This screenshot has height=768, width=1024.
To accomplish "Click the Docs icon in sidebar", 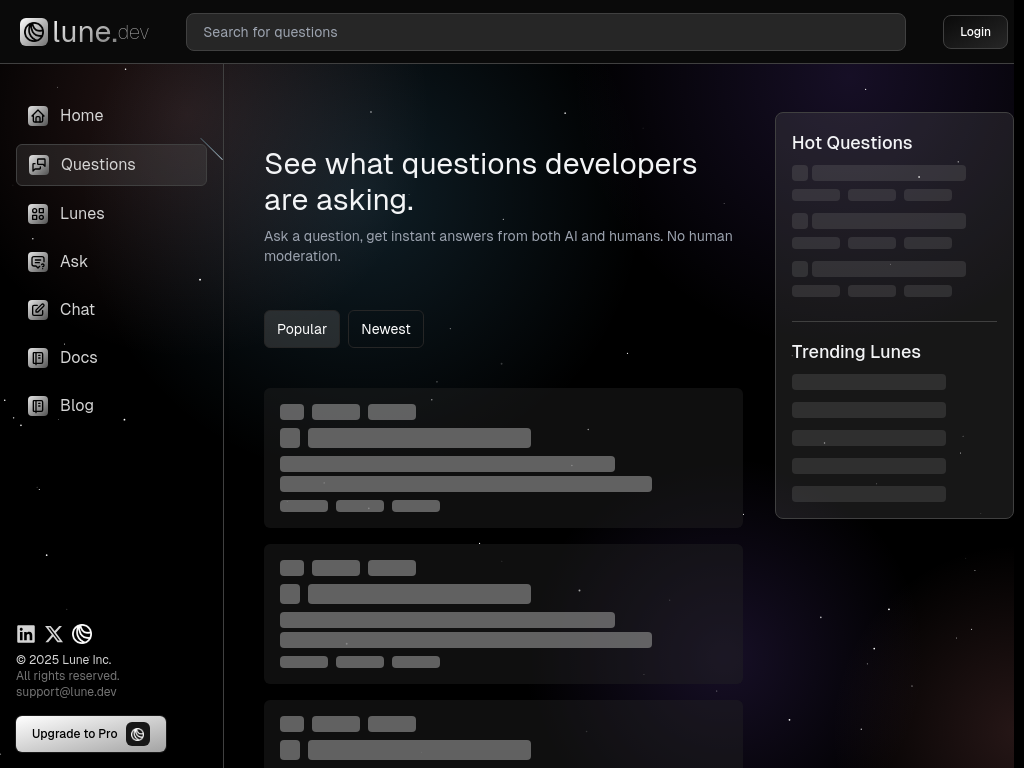I will (x=38, y=358).
